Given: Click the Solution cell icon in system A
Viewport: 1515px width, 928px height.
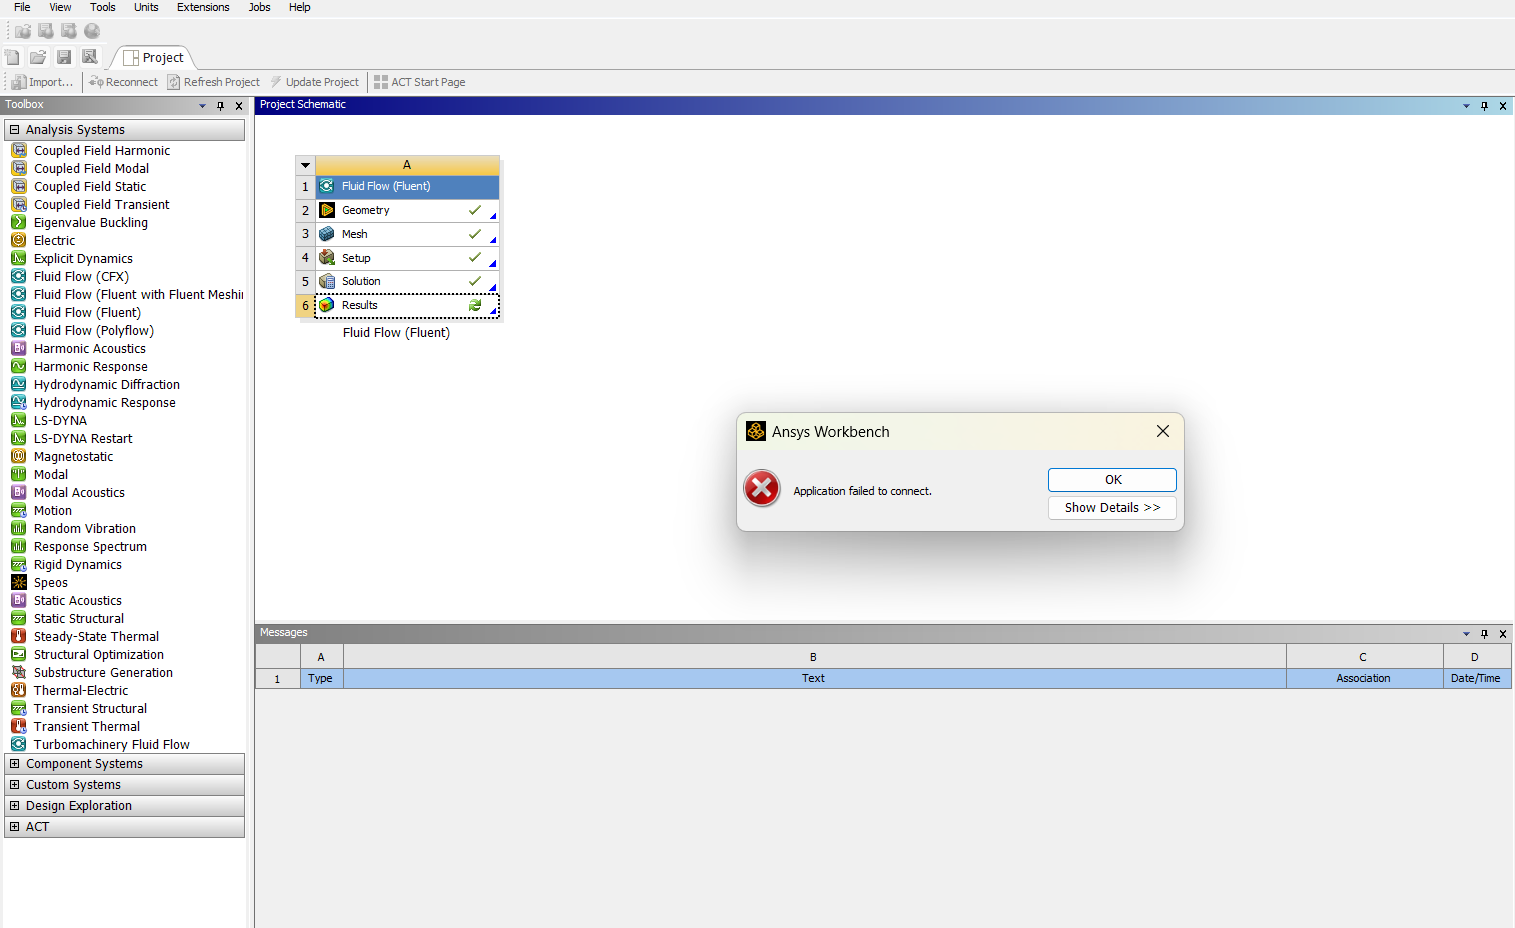Looking at the screenshot, I should point(327,282).
